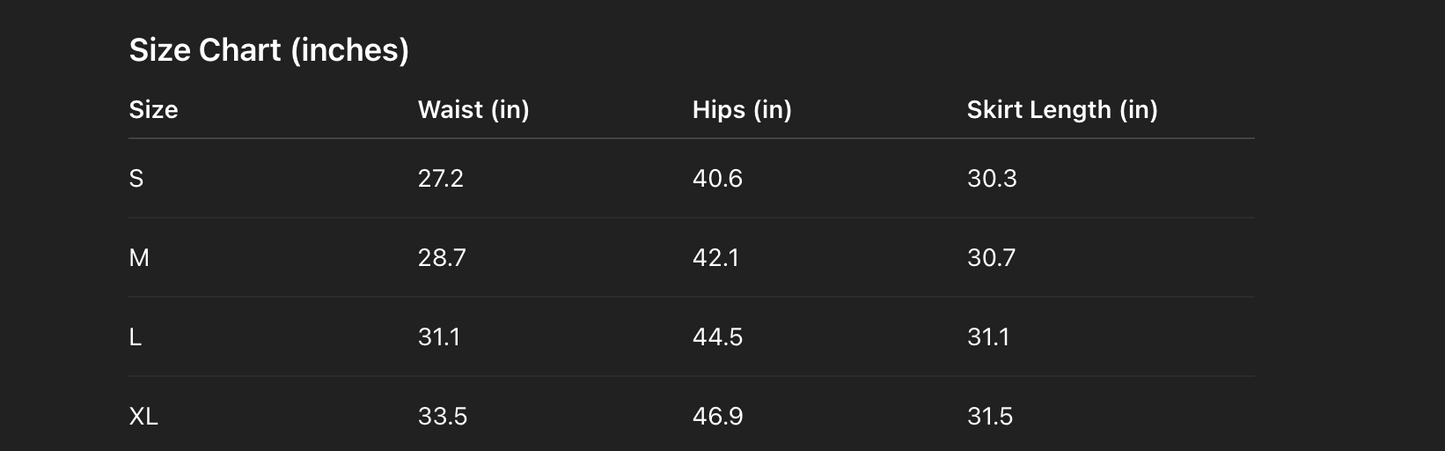This screenshot has width=1445, height=451.
Task: Click the Hips (in) column header
Action: [x=741, y=110]
